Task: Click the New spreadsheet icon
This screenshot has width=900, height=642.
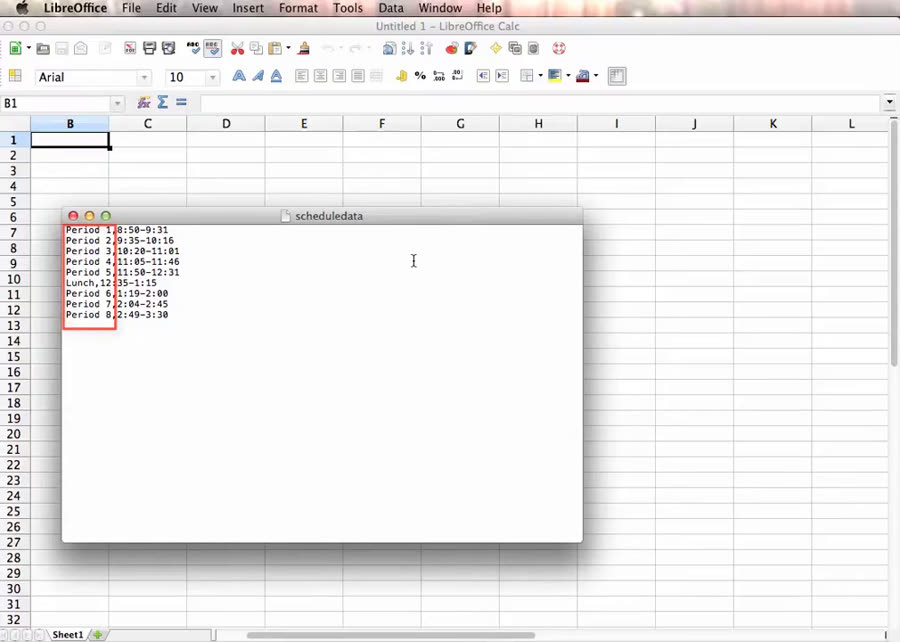Action: pyautogui.click(x=15, y=48)
